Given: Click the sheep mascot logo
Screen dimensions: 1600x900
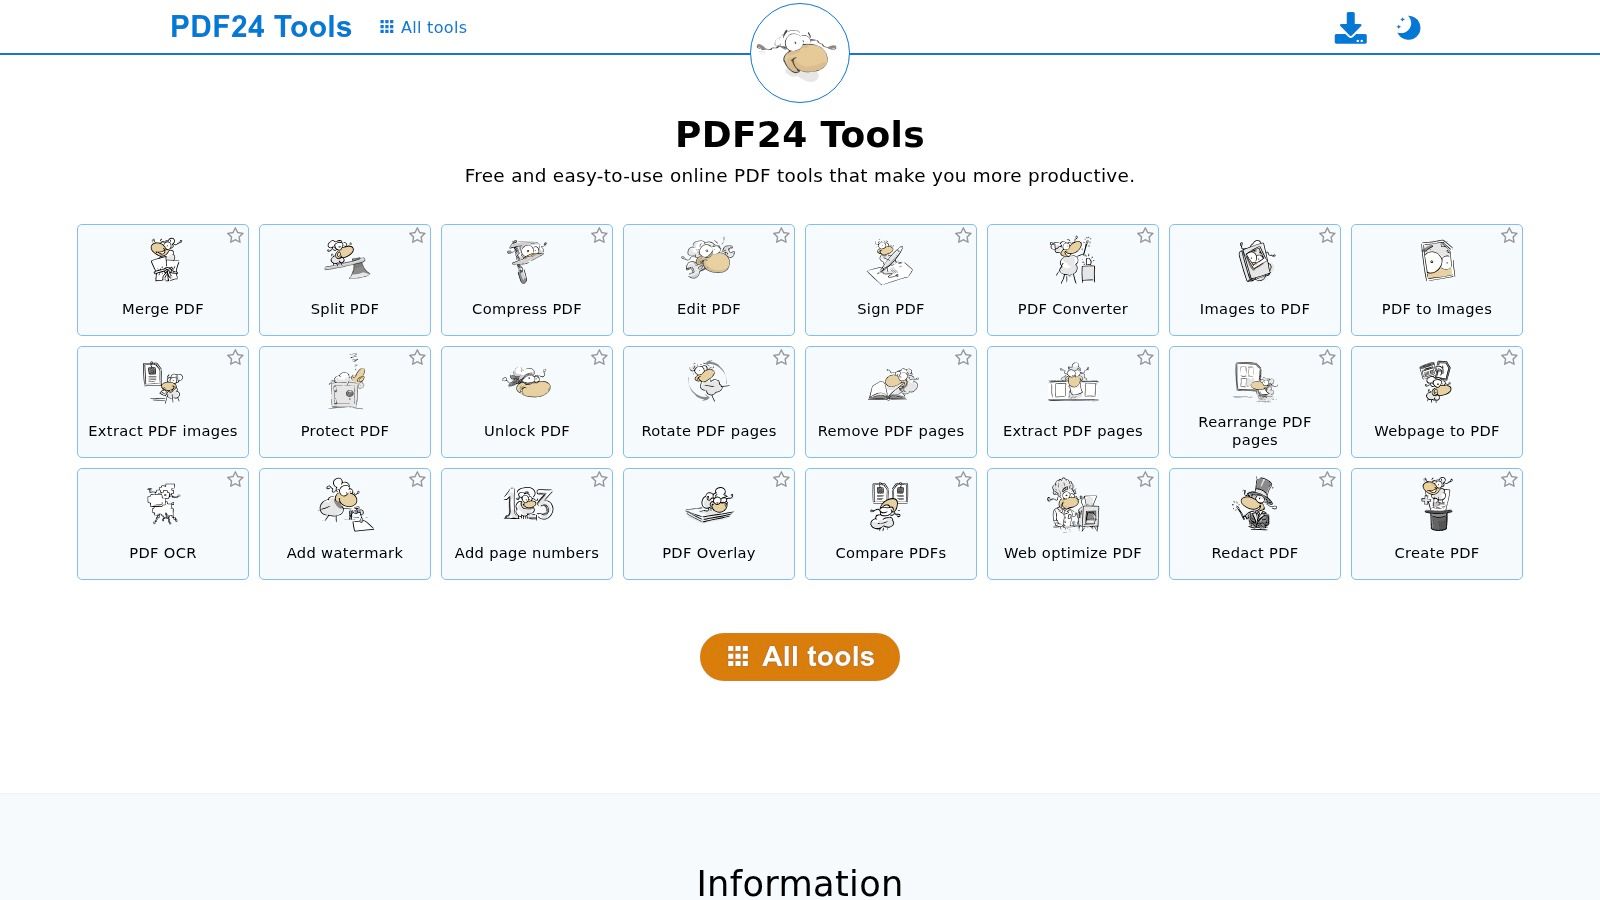Looking at the screenshot, I should pos(800,53).
